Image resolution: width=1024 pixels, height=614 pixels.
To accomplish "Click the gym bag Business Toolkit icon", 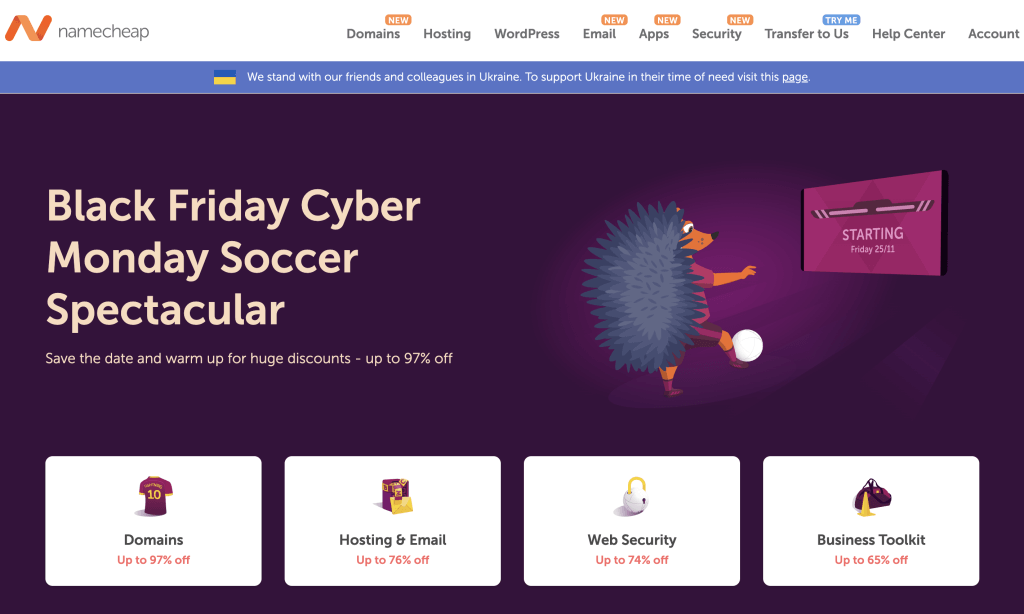I will pyautogui.click(x=871, y=496).
